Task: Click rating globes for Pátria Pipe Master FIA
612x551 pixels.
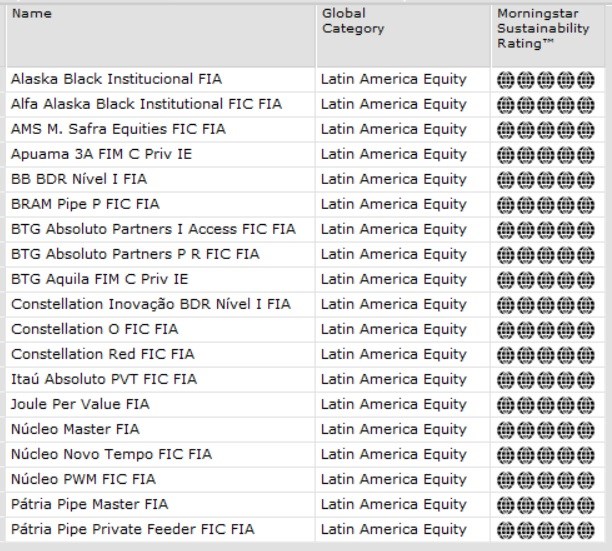Action: [541, 504]
